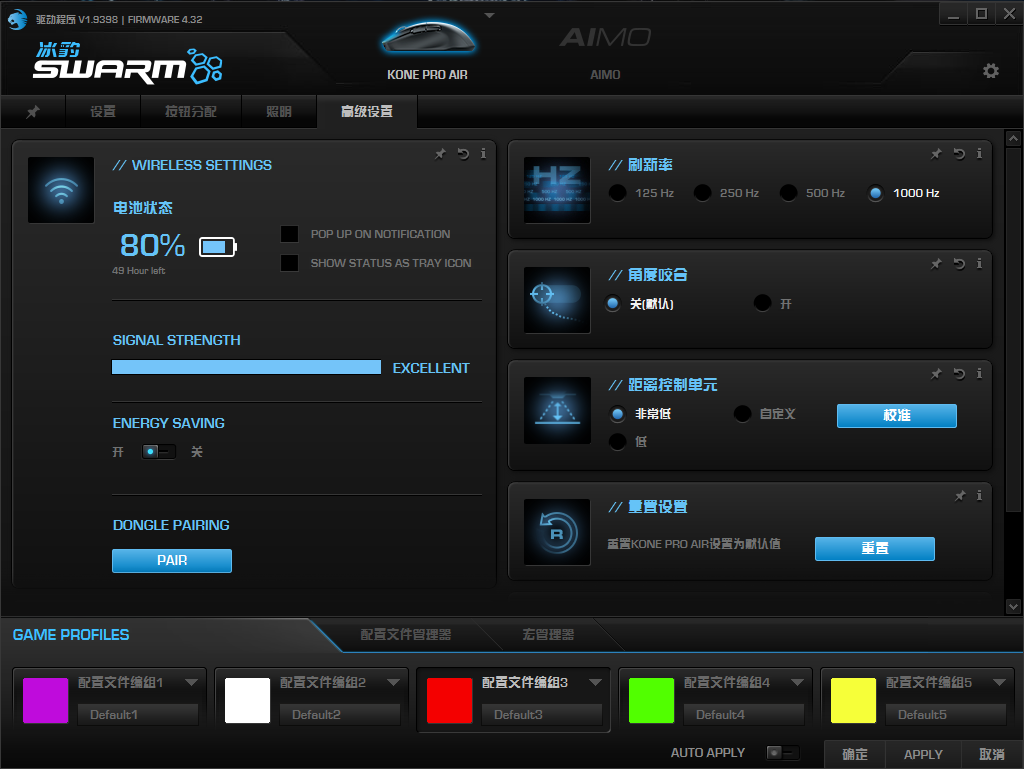Click the APPLY button
Screen dimensions: 1024x769
pos(923,755)
